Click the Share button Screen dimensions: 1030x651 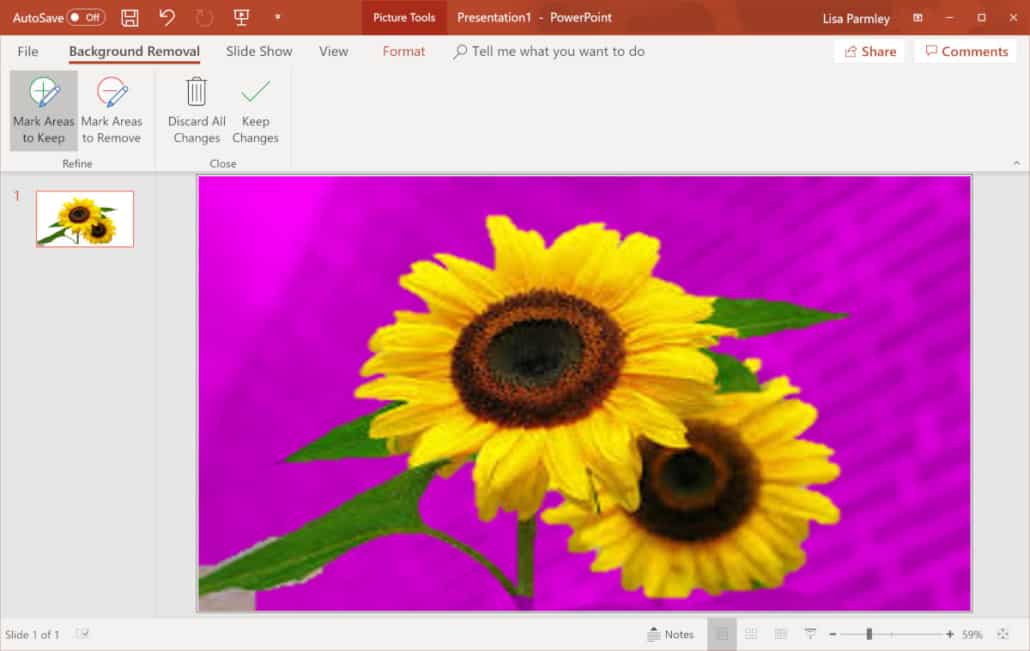[868, 51]
